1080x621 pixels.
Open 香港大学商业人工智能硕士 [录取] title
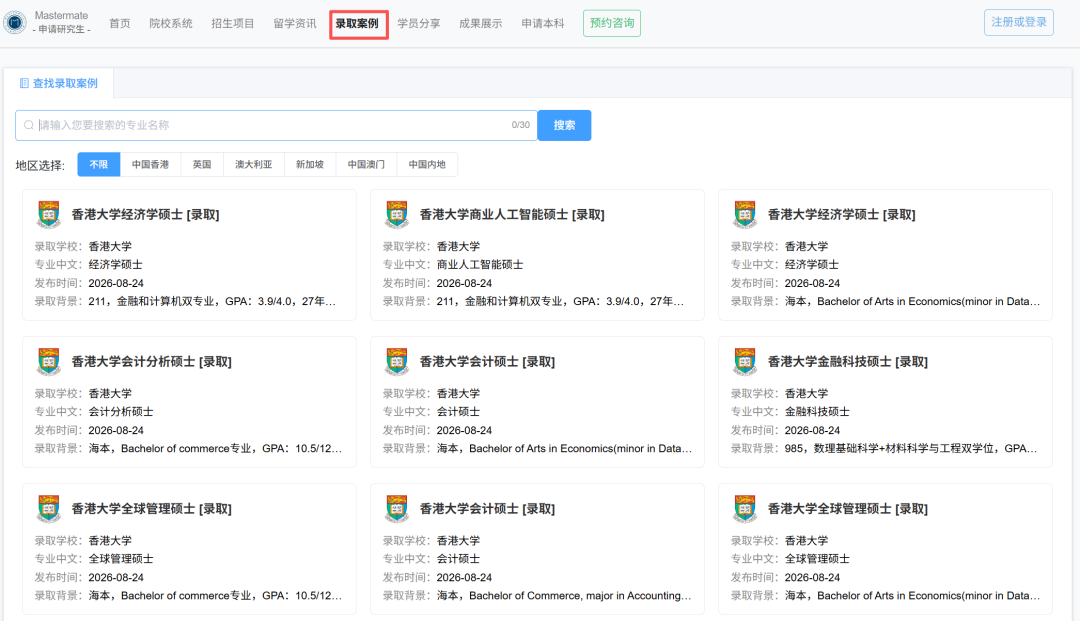512,215
